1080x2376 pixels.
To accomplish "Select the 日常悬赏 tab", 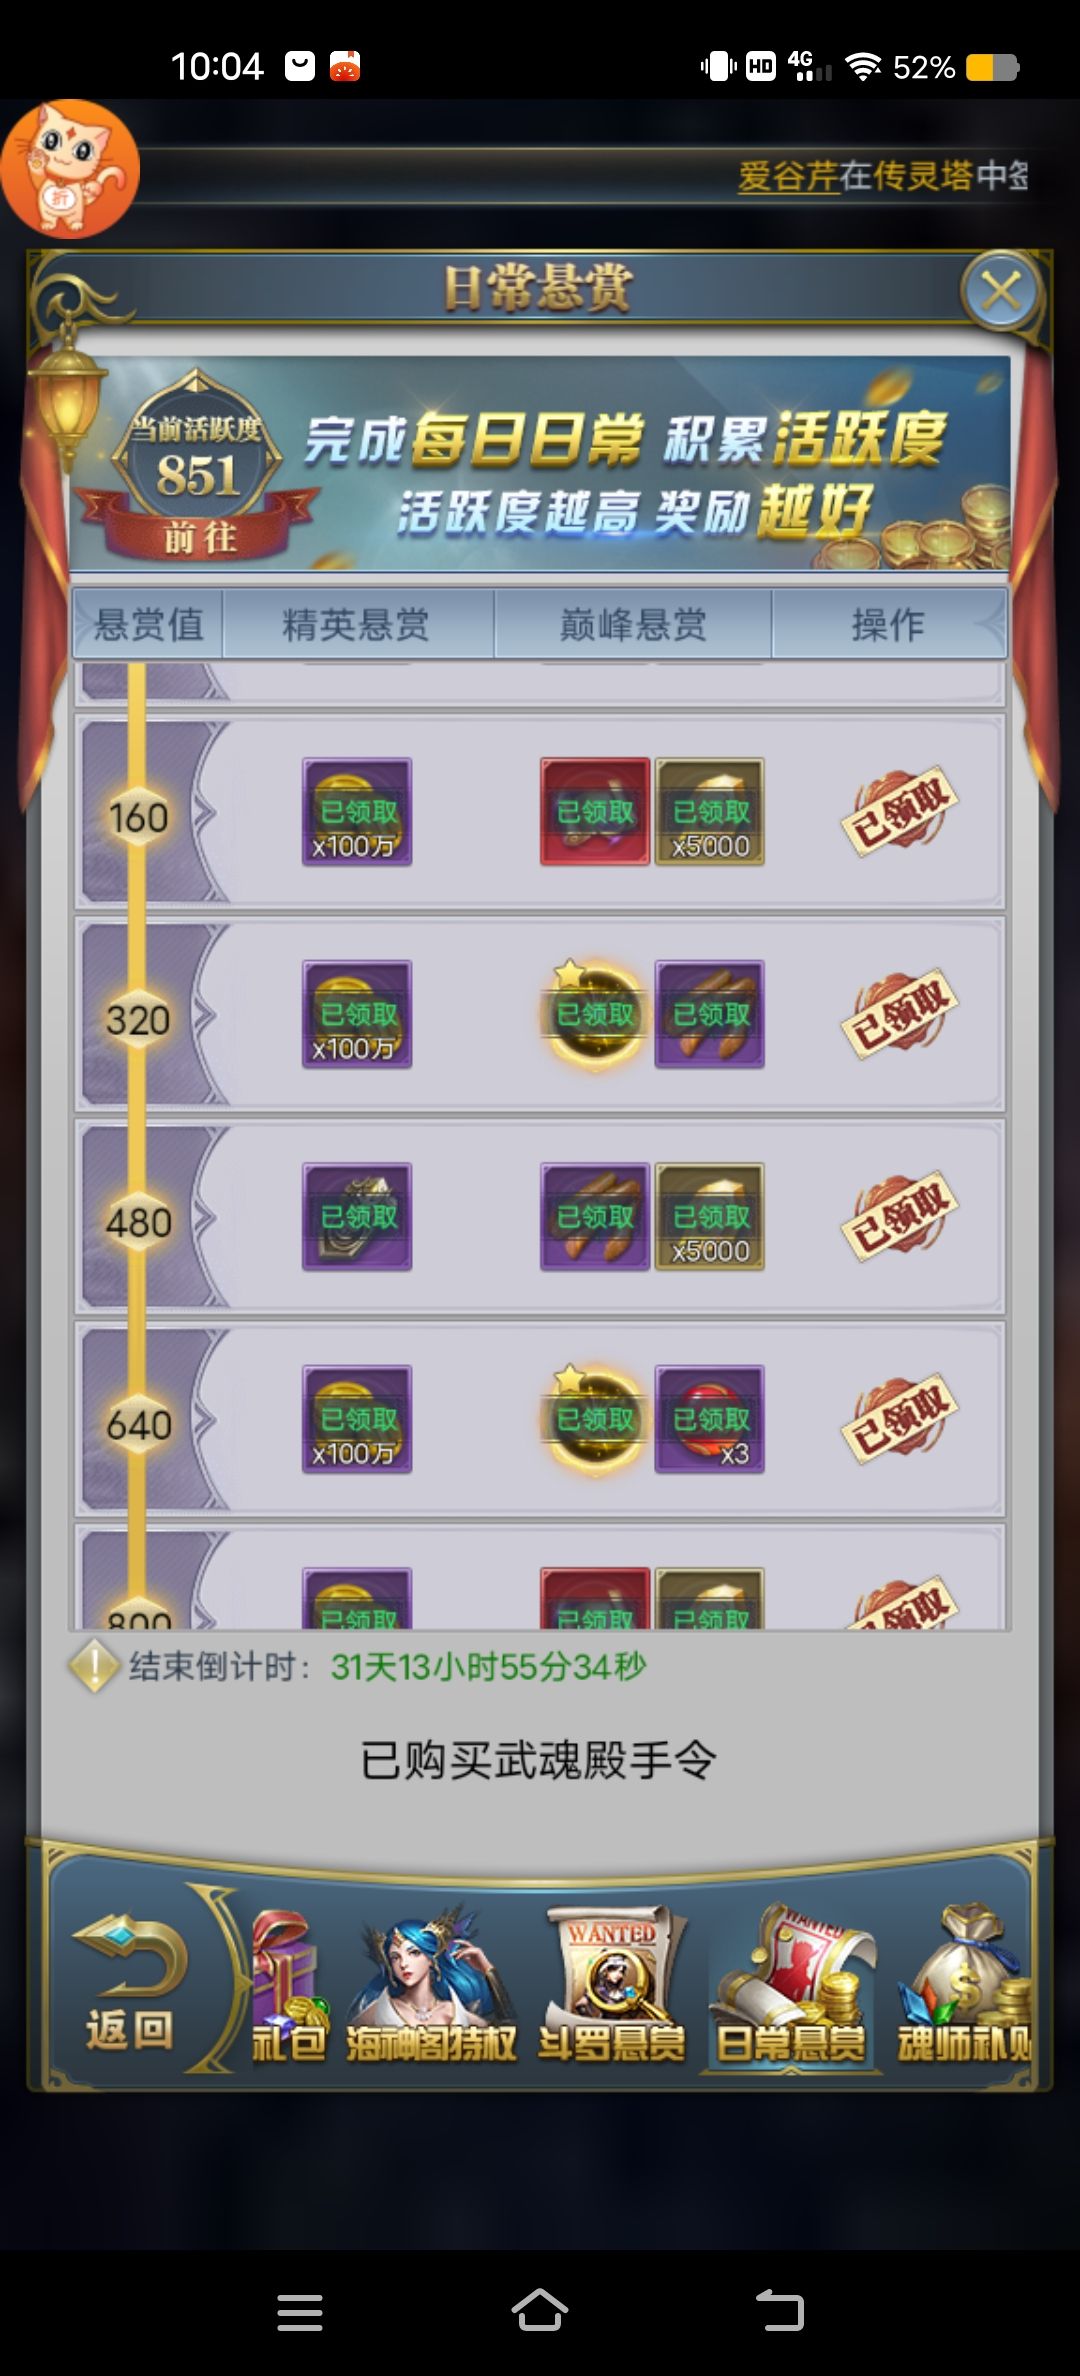I will pyautogui.click(x=790, y=1986).
